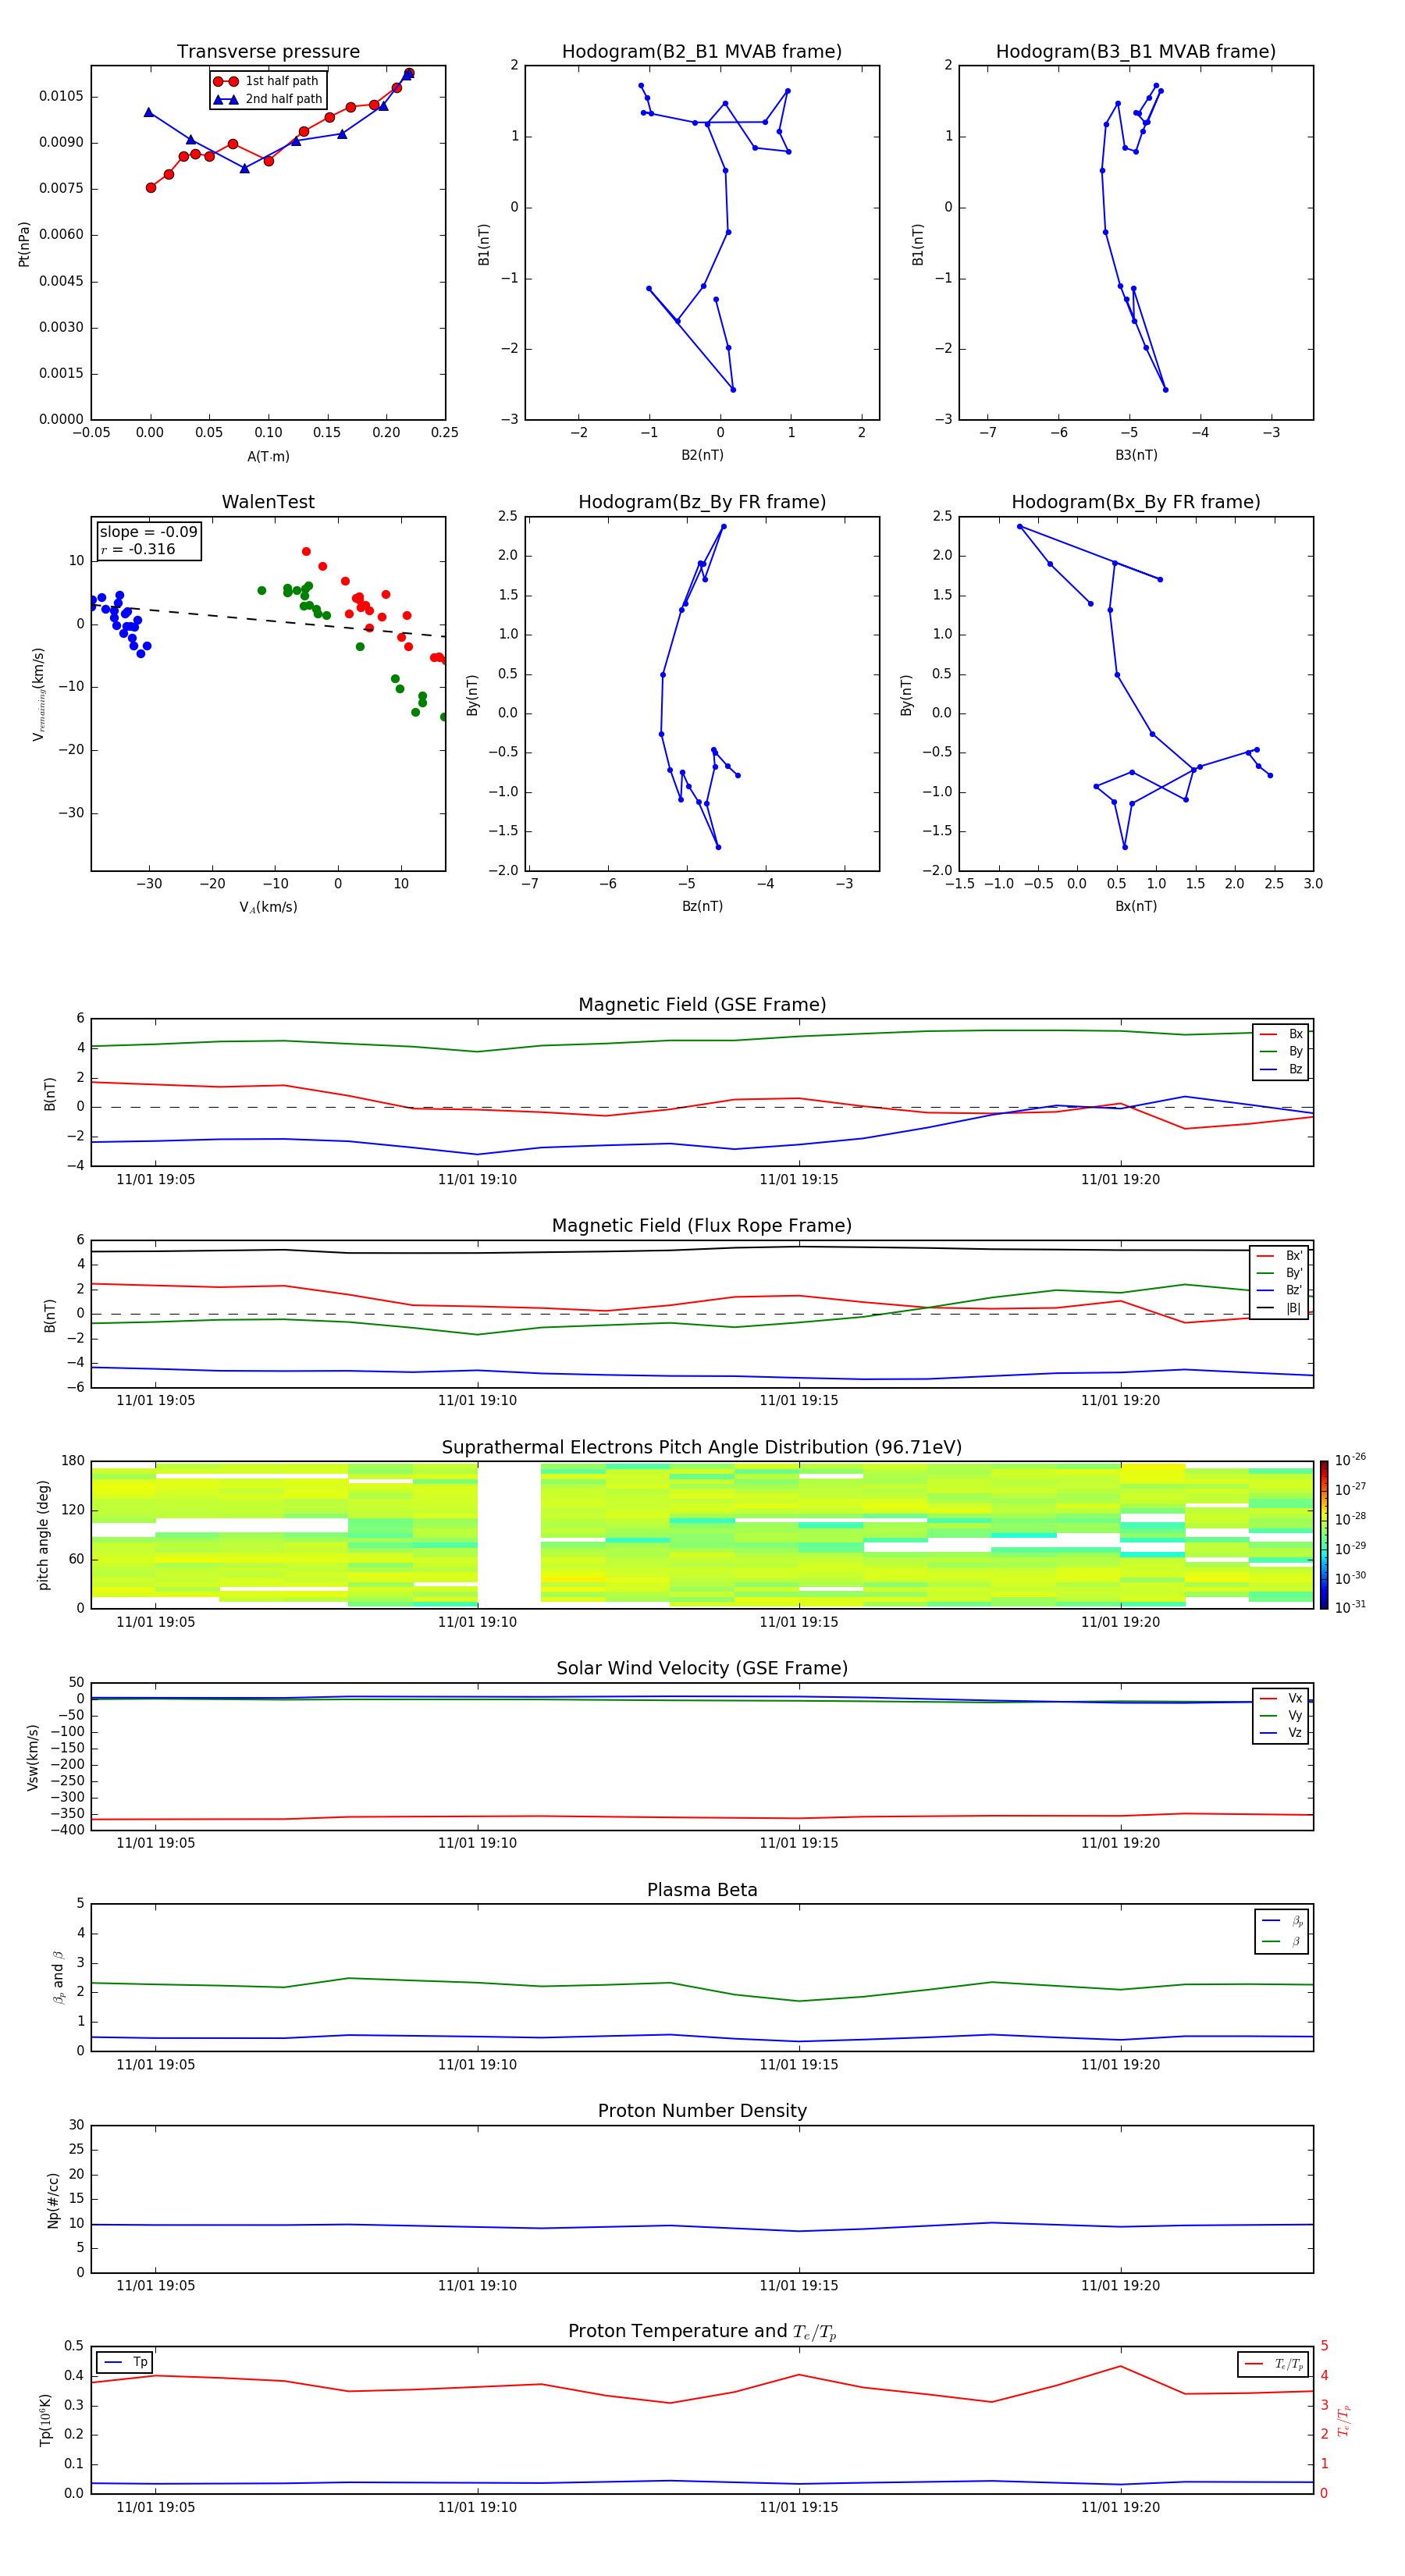Screen dimensions: 1405x2576
Task: Click the 'Hodogram(Bx_By FR frame)' title
Action: (1136, 502)
